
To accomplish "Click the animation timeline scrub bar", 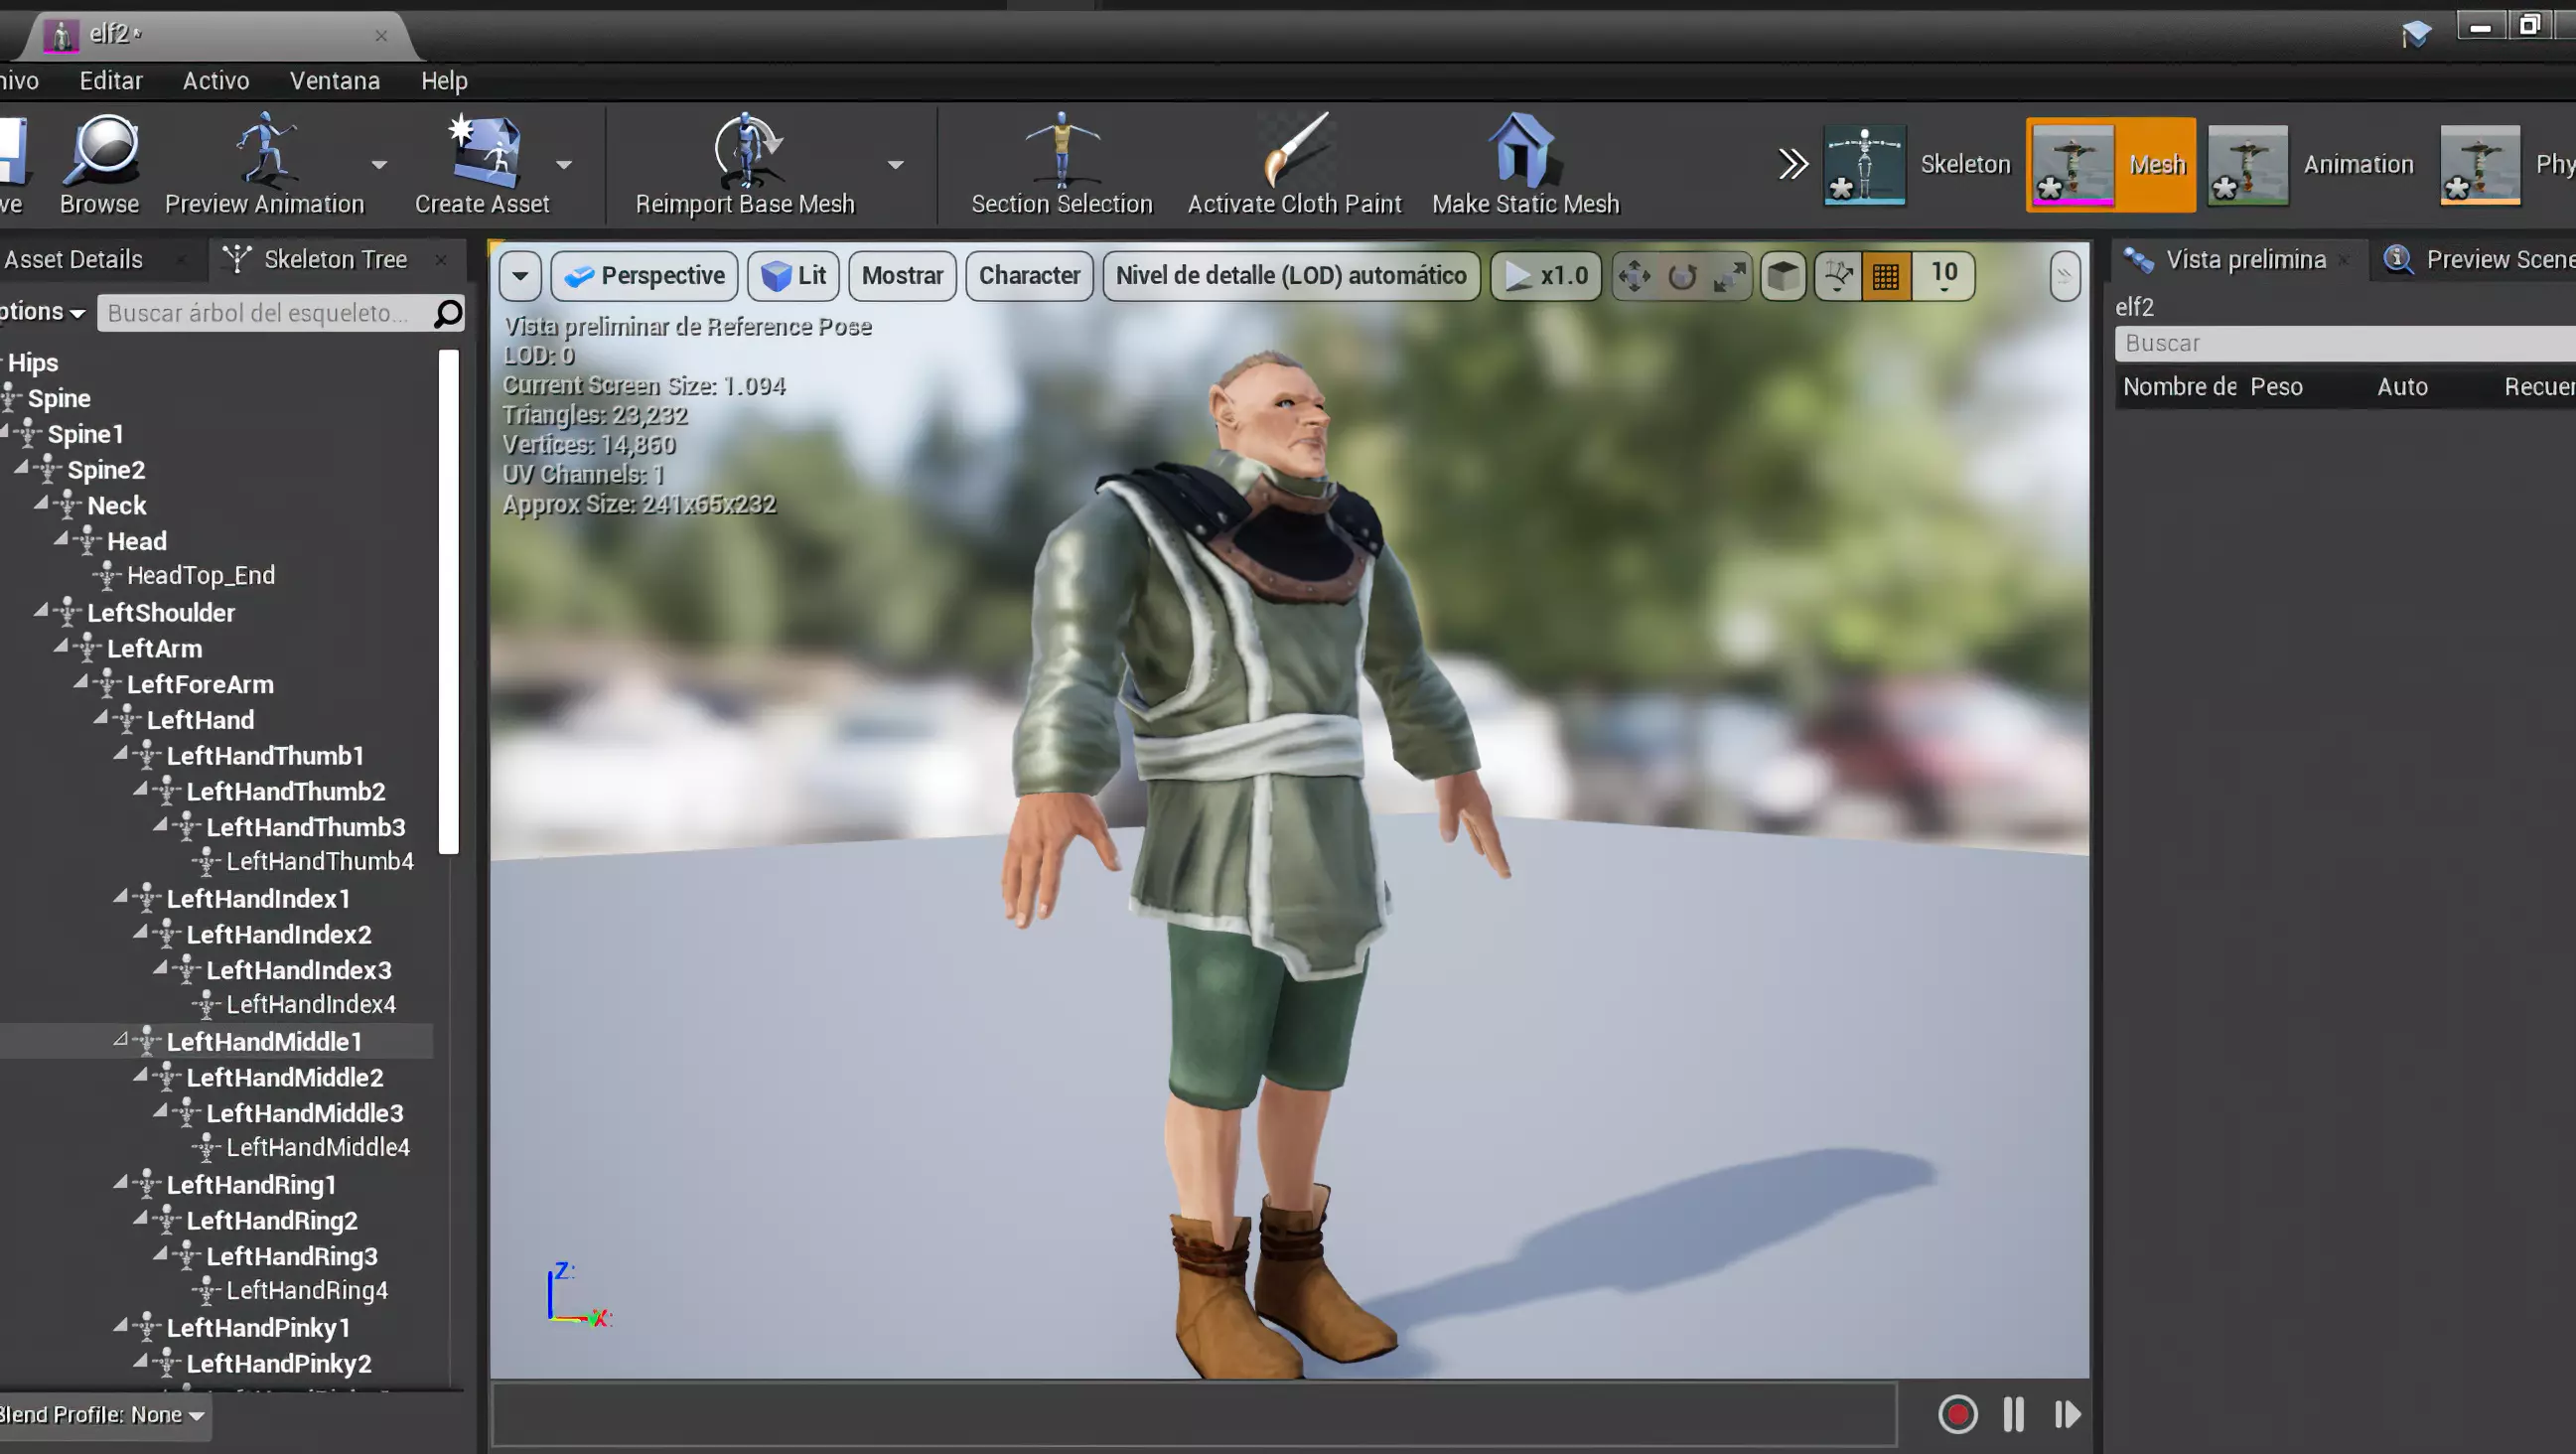I will (1193, 1414).
